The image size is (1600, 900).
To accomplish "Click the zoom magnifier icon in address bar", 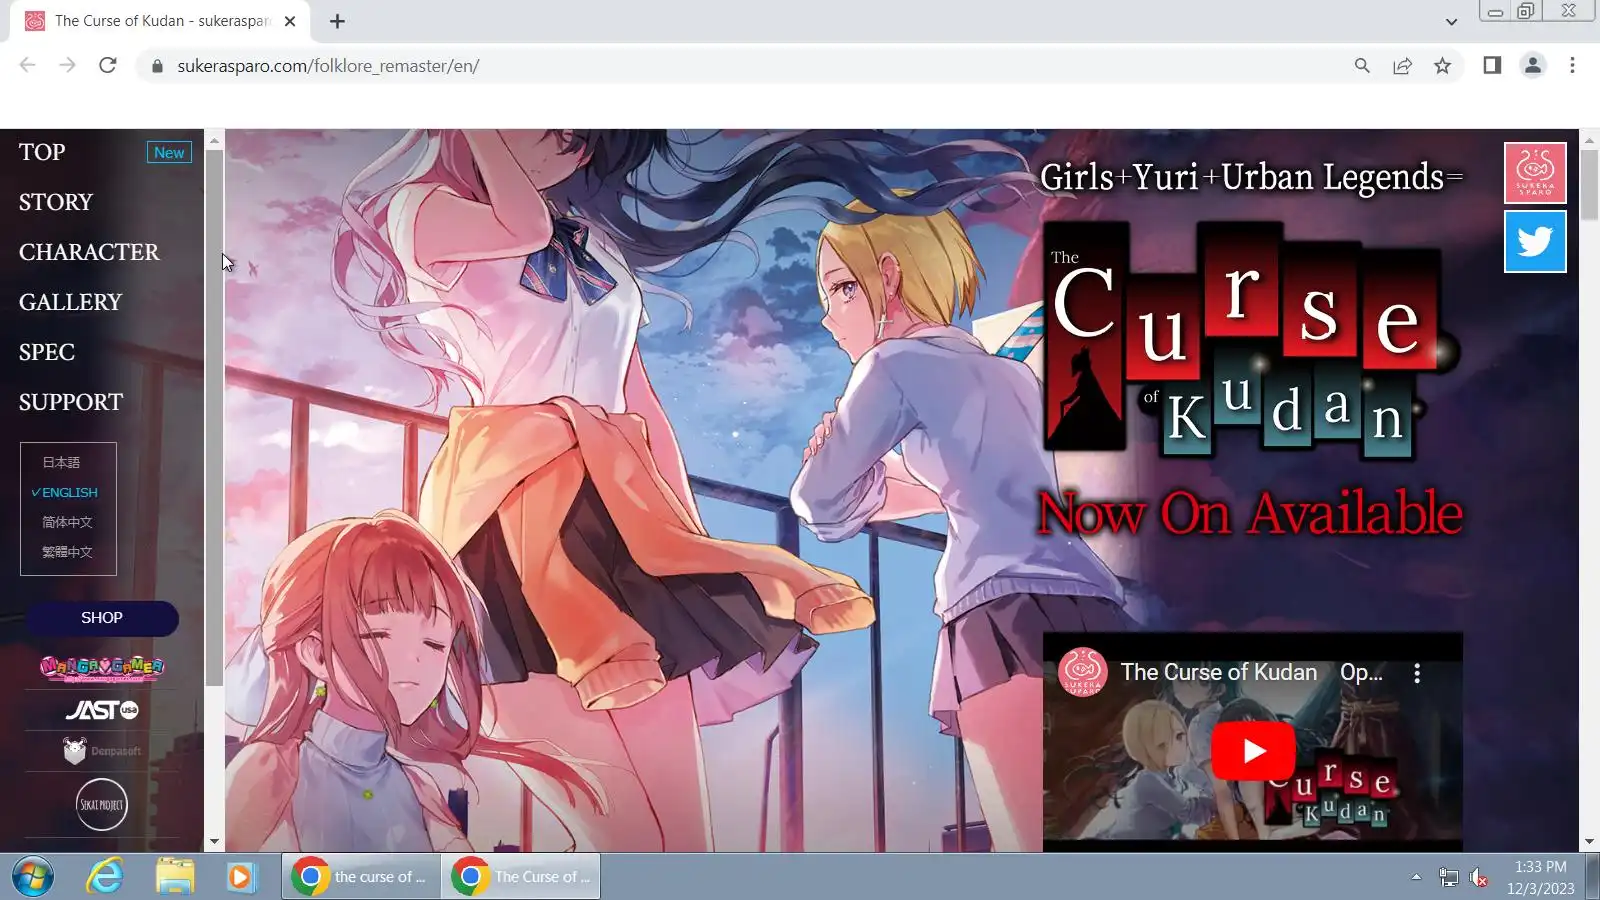I will [x=1362, y=65].
